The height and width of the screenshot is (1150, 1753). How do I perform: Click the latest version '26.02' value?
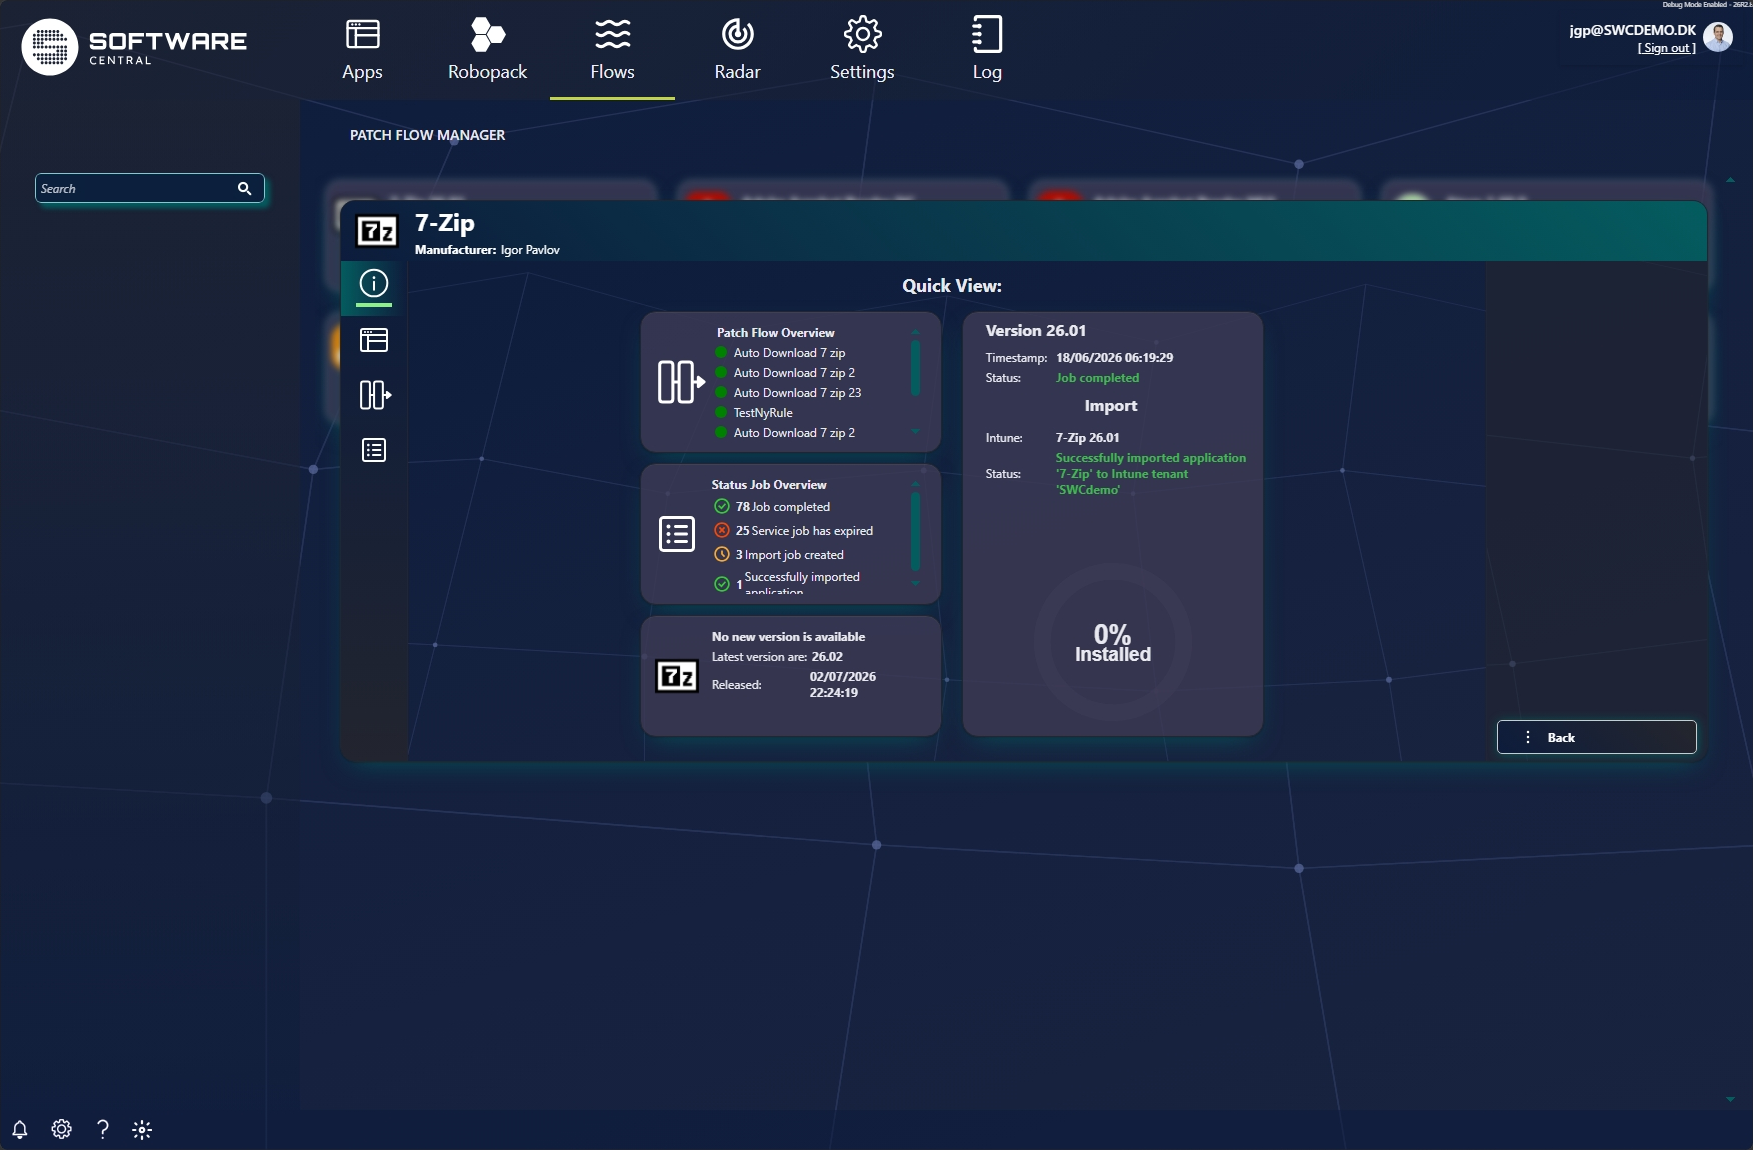pos(827,657)
